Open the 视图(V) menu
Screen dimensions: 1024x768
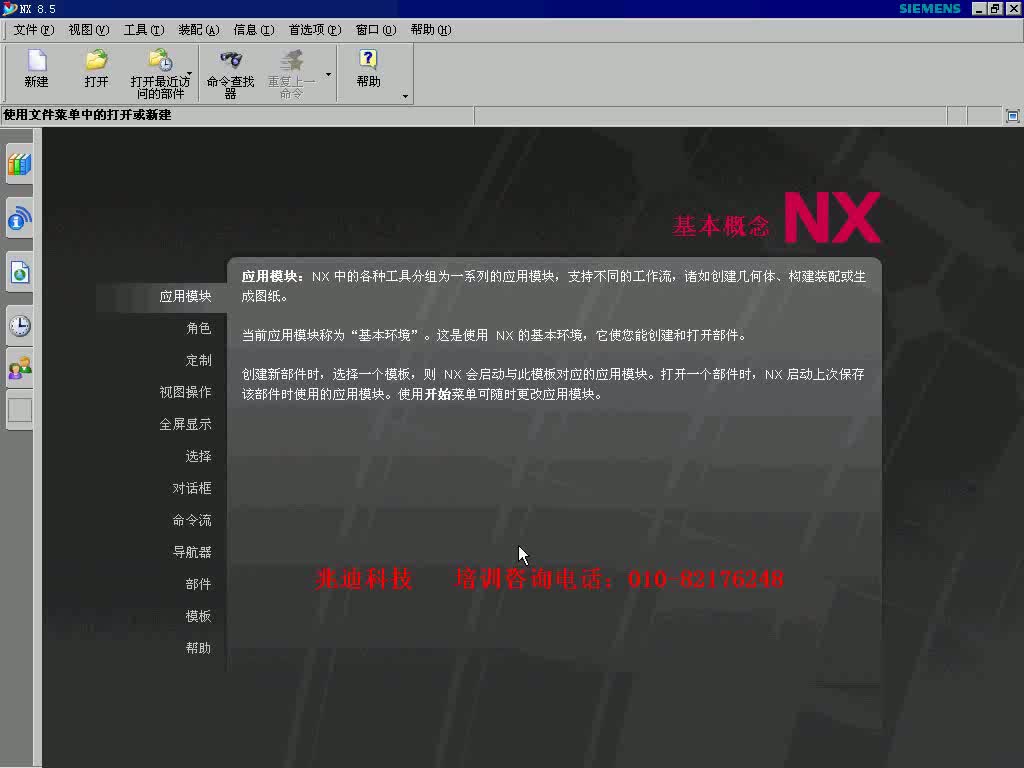coord(89,30)
